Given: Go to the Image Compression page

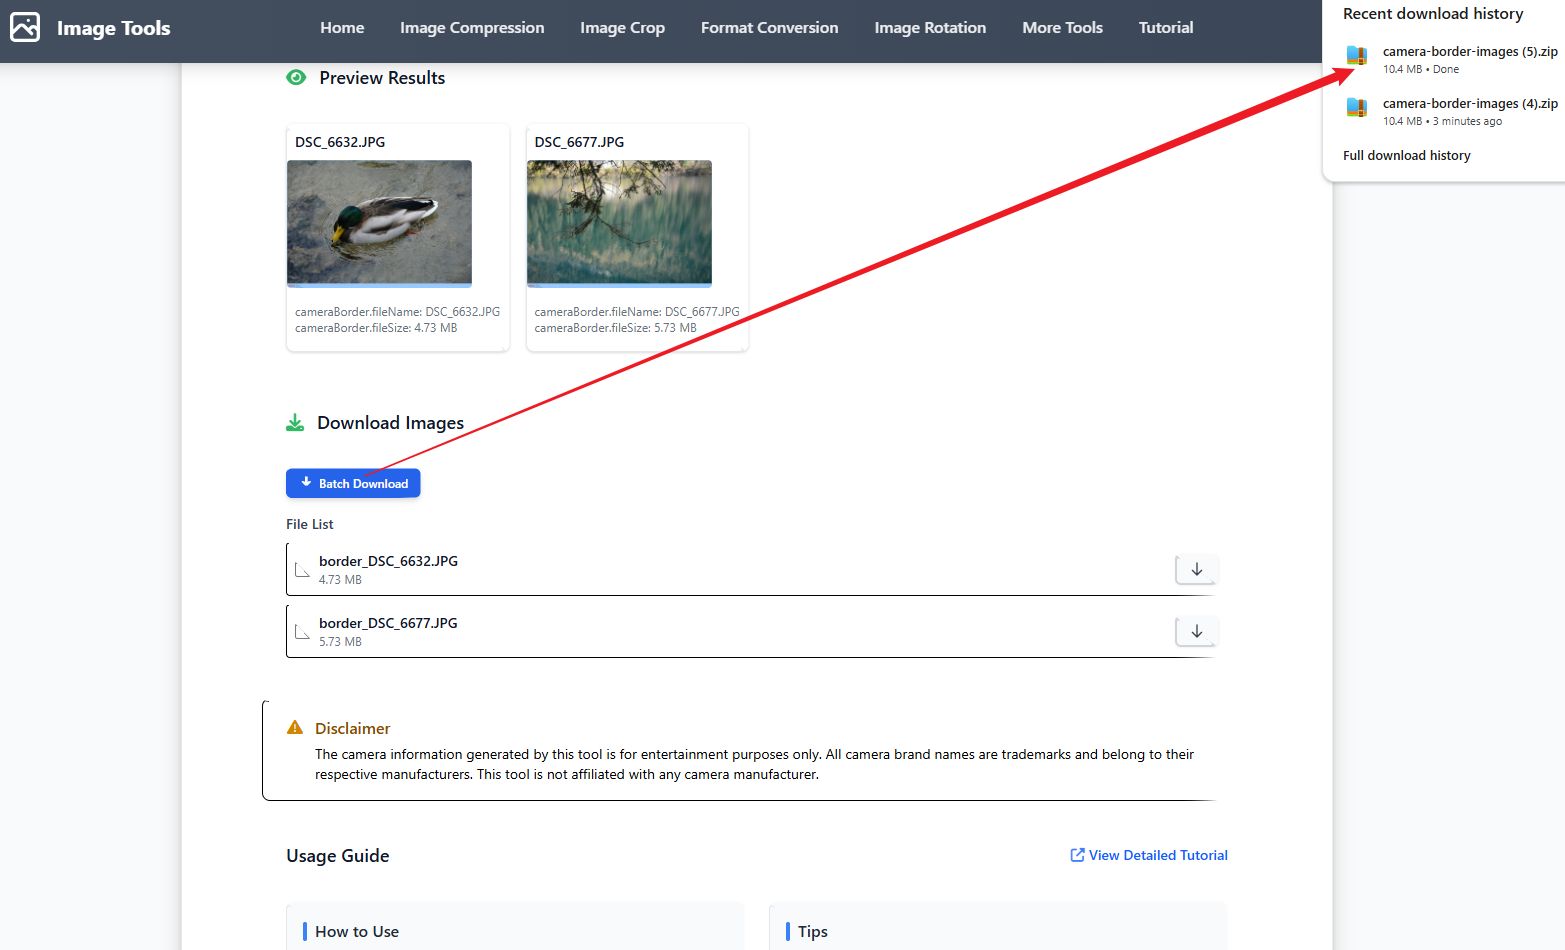Looking at the screenshot, I should 472,28.
